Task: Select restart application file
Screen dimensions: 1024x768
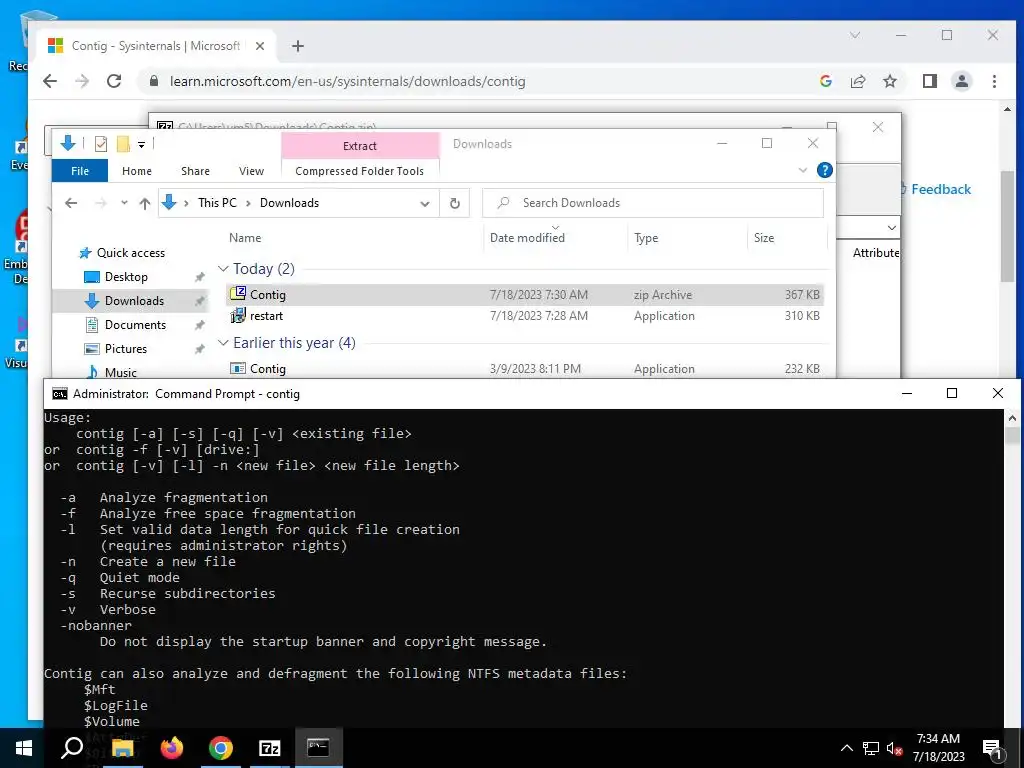Action: [524, 316]
